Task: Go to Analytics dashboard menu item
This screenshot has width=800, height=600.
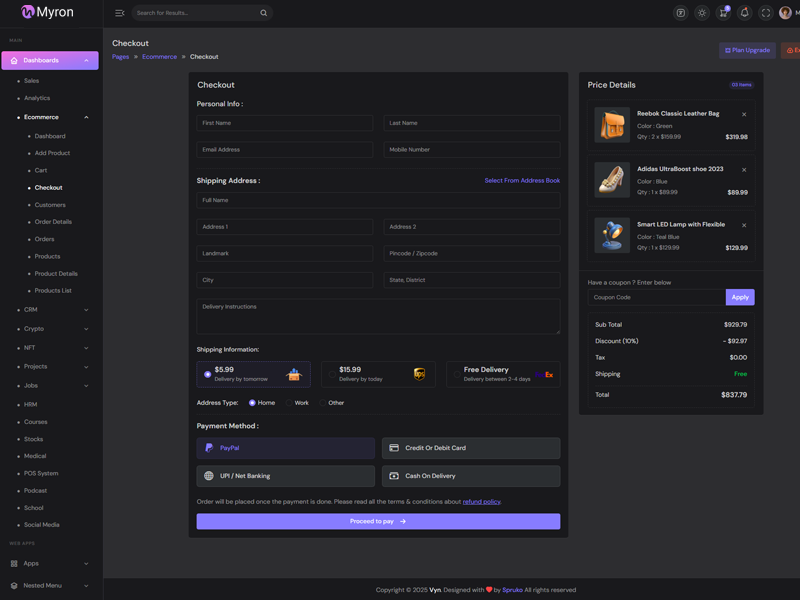Action: tap(37, 98)
